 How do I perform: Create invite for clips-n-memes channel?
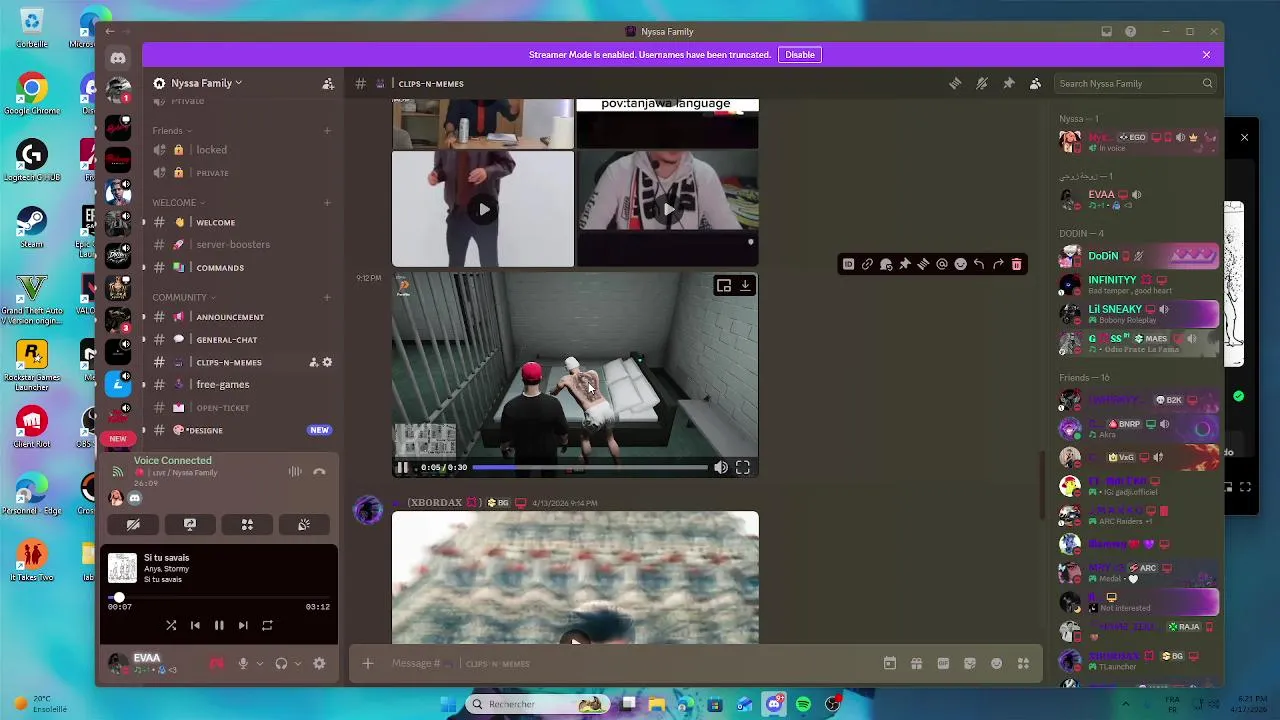(313, 362)
